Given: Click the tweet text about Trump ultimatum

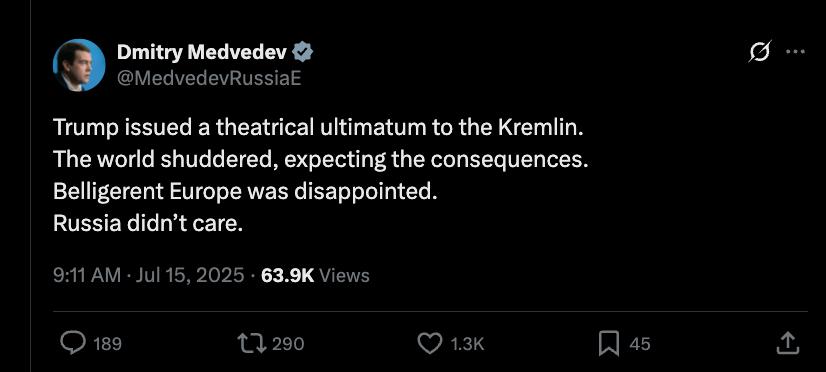Looking at the screenshot, I should 320,177.
